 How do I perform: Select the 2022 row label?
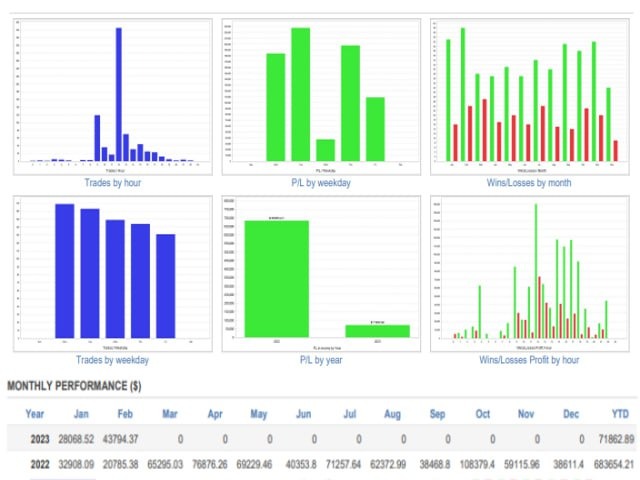tap(40, 464)
